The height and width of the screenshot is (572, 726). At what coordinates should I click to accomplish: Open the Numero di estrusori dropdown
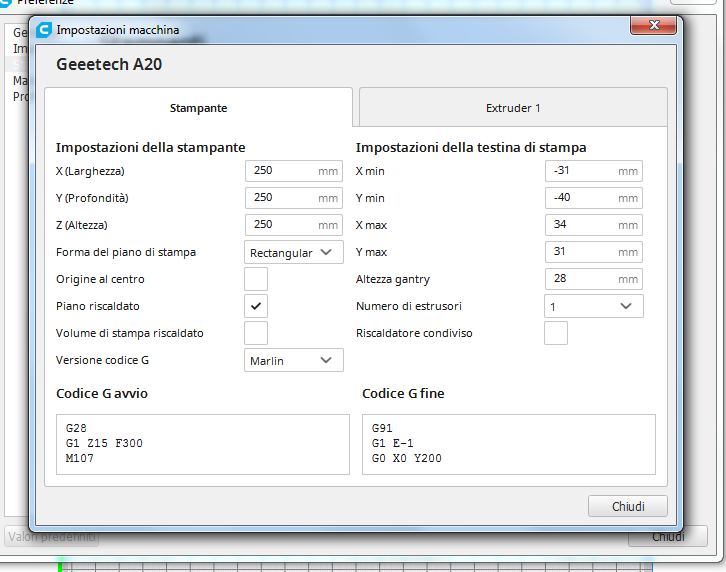[x=594, y=306]
